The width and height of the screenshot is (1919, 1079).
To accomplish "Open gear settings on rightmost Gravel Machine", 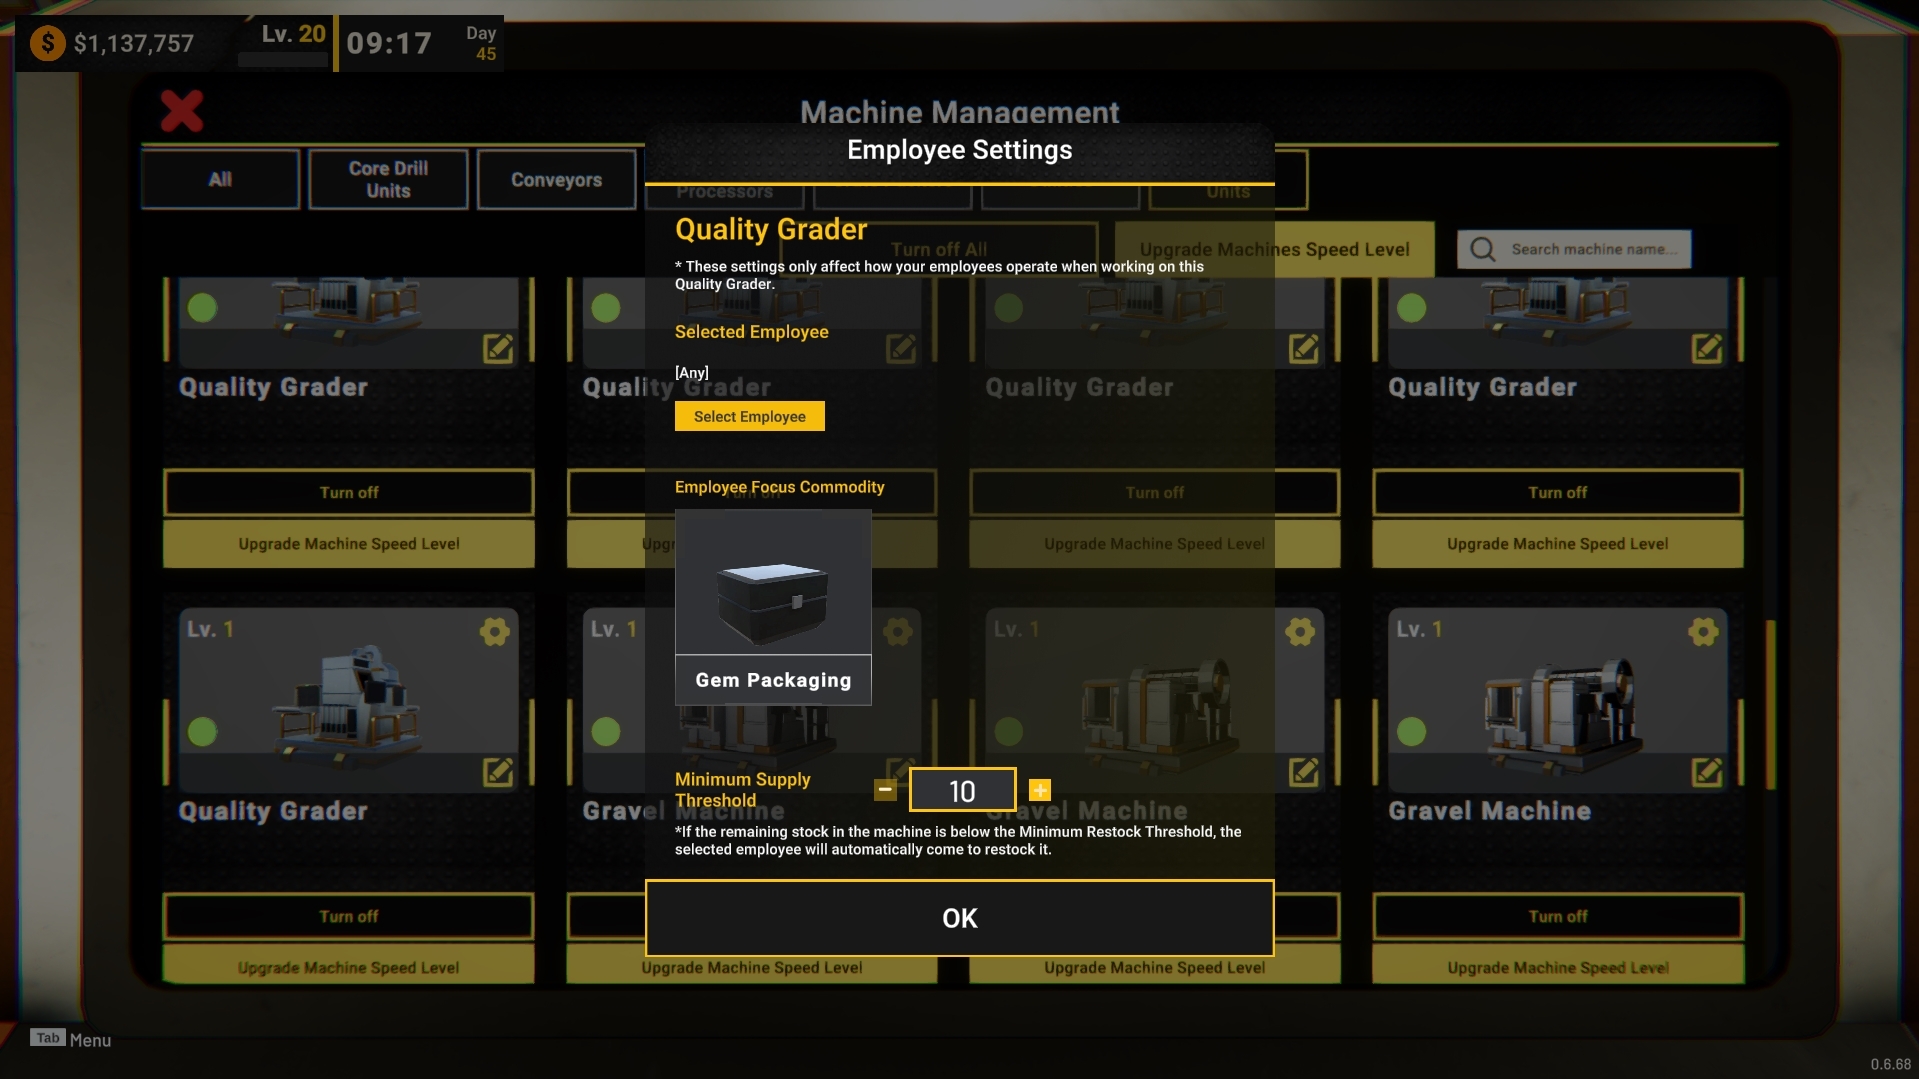I will point(1703,631).
